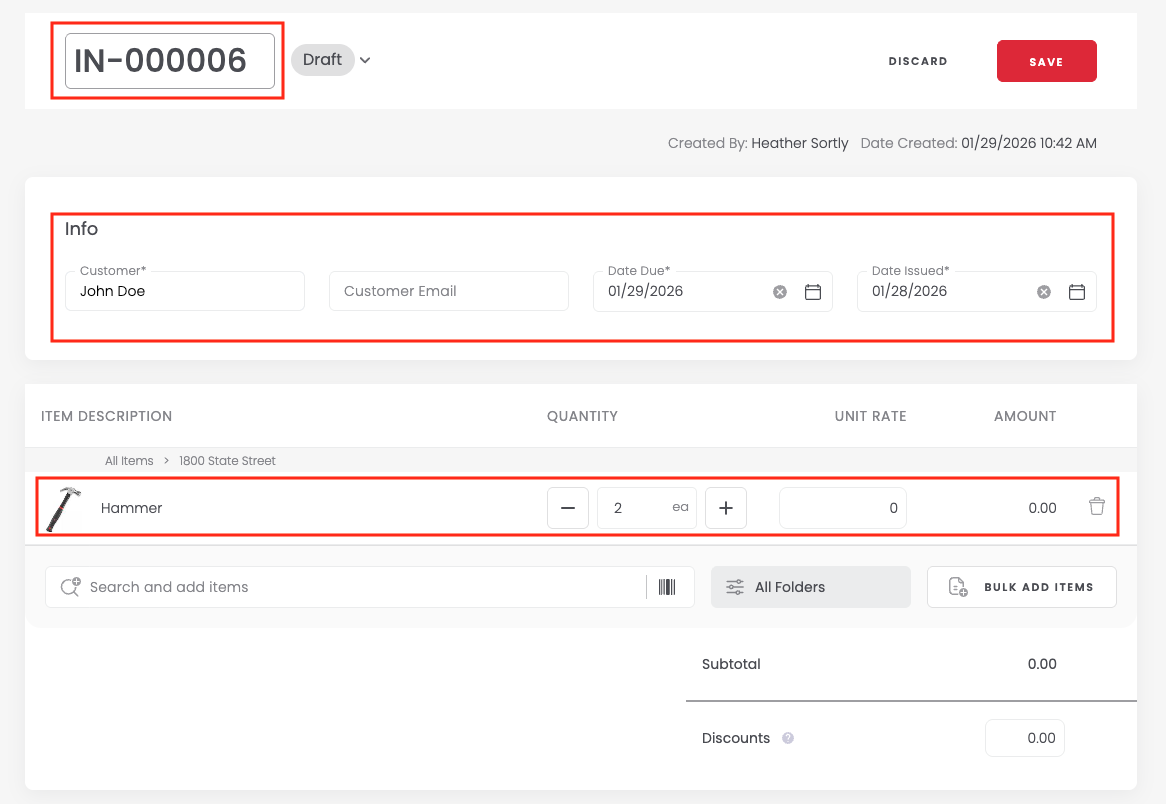The image size is (1166, 804).
Task: Increase Hammer quantity with plus button
Action: [726, 508]
